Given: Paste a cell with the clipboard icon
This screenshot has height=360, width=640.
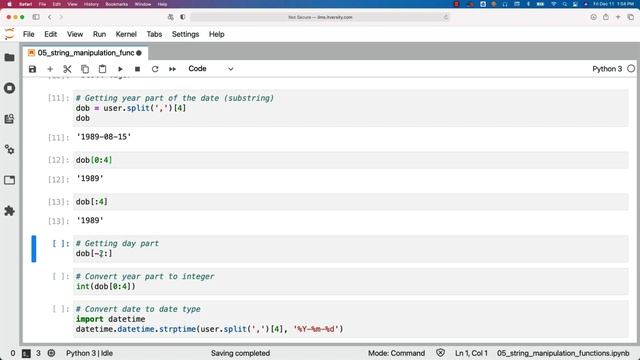Looking at the screenshot, I should (x=102, y=69).
